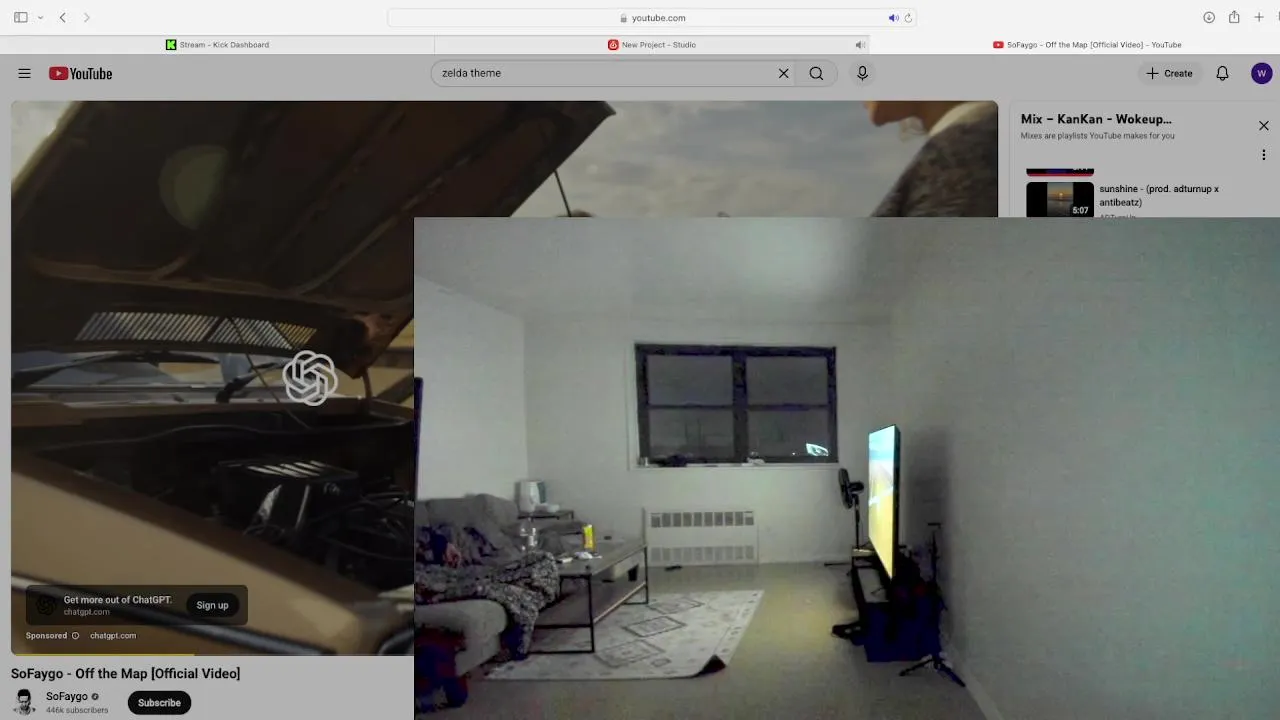This screenshot has height=720, width=1280.
Task: Close the Mix playlist panel
Action: [x=1263, y=126]
